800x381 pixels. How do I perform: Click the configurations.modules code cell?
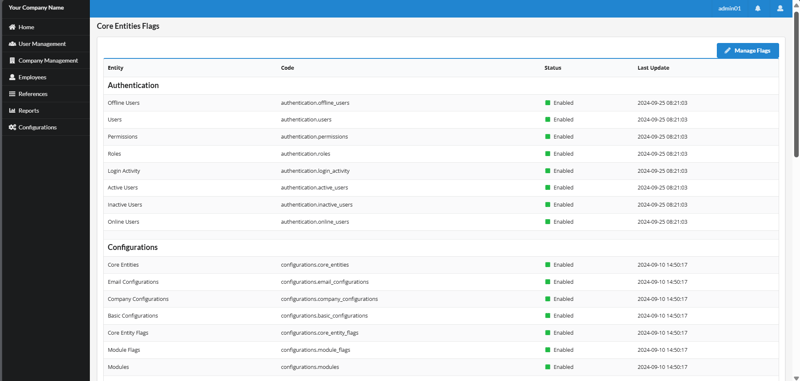tap(310, 367)
